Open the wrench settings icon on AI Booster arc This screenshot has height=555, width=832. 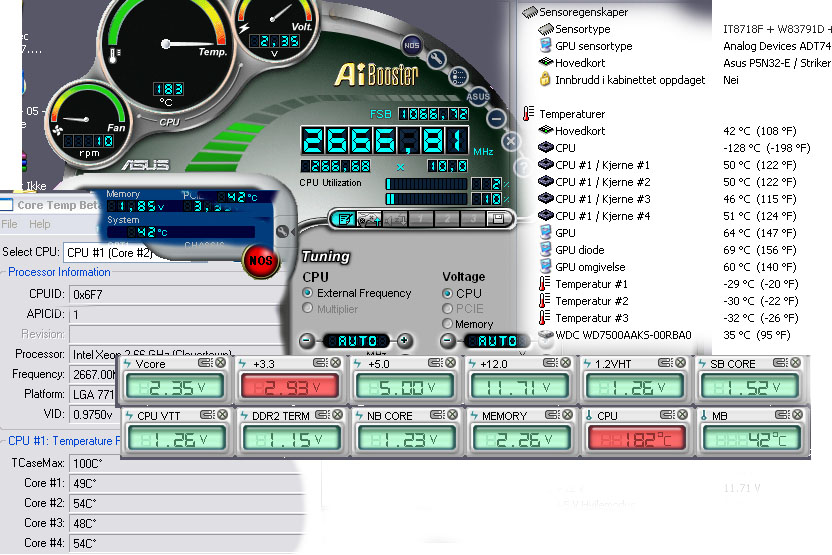(436, 59)
